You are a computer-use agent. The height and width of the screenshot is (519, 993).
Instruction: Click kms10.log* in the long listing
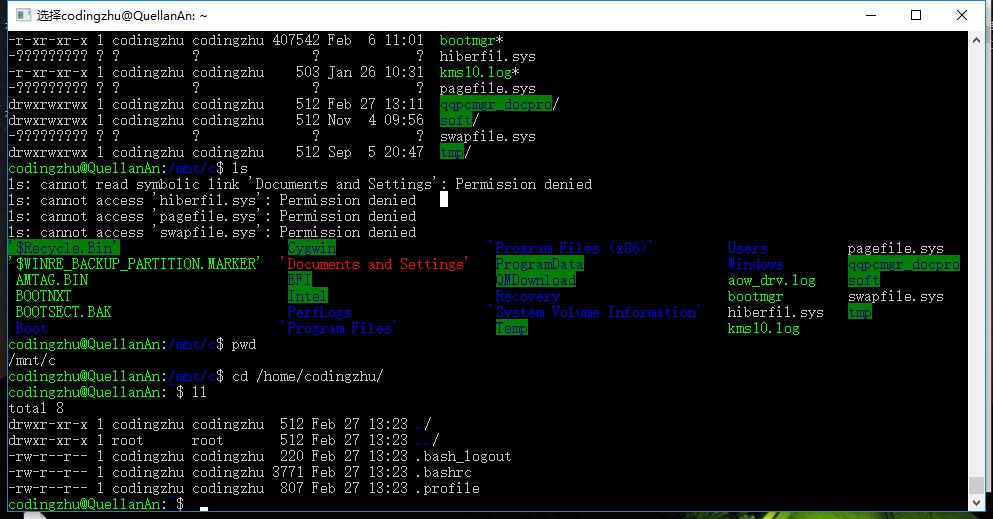[479, 72]
